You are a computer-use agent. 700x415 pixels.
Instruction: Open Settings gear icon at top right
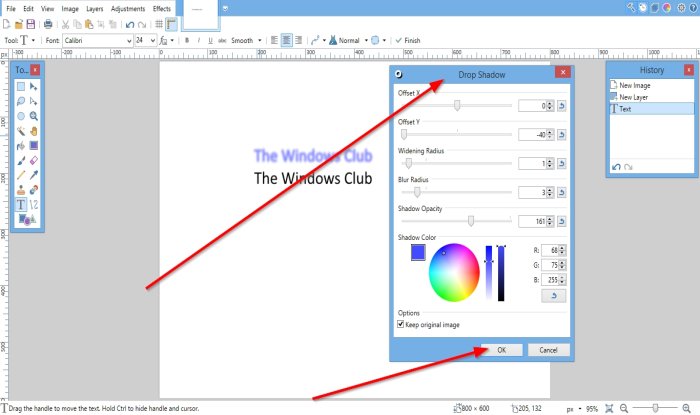(x=681, y=8)
